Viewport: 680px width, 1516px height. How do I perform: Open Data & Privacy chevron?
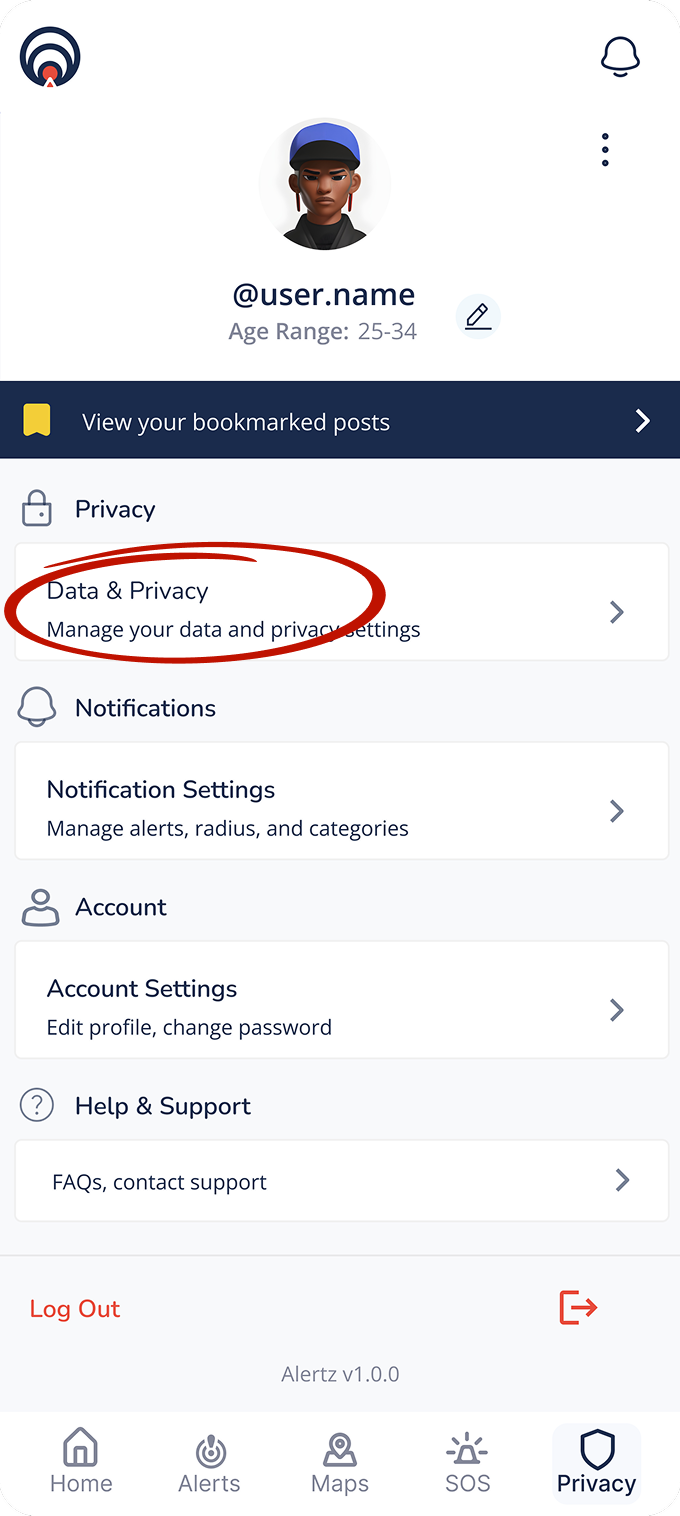point(617,612)
